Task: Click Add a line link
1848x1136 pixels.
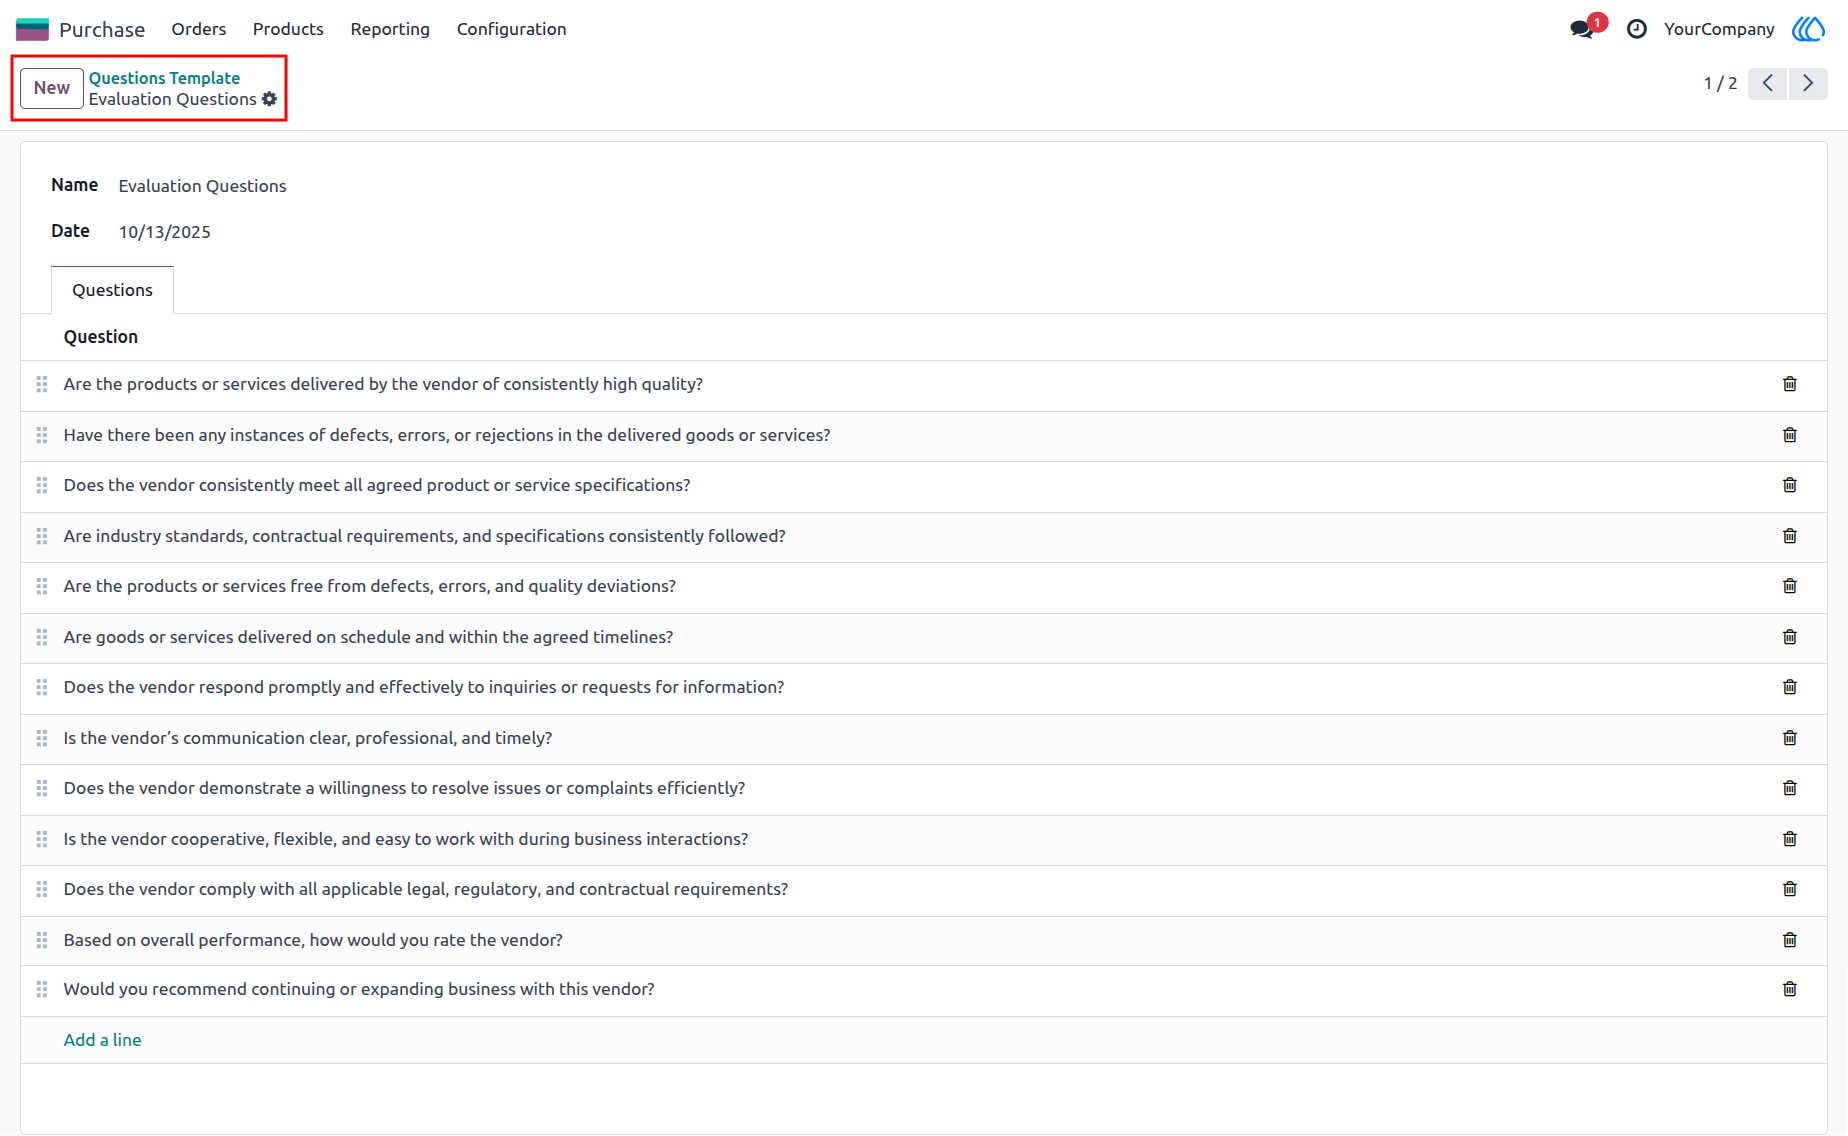Action: [x=102, y=1040]
